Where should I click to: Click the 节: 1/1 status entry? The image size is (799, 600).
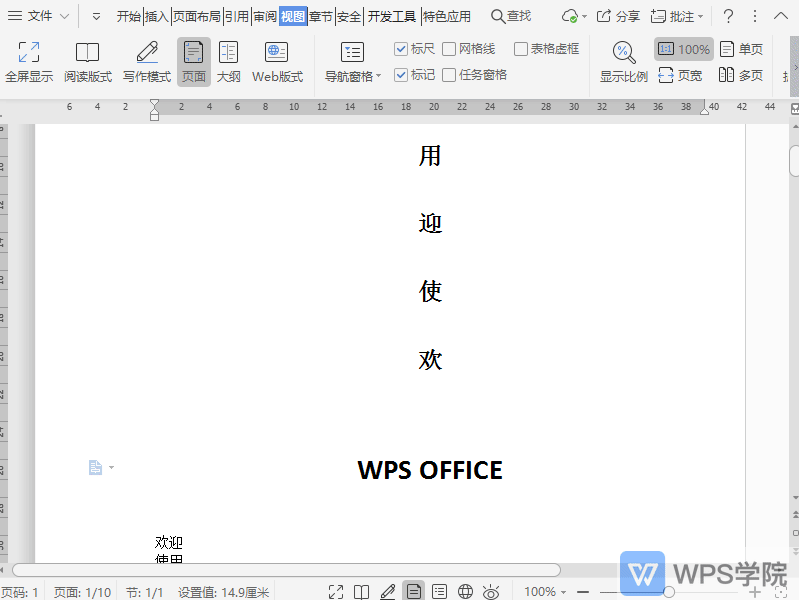coord(144,592)
